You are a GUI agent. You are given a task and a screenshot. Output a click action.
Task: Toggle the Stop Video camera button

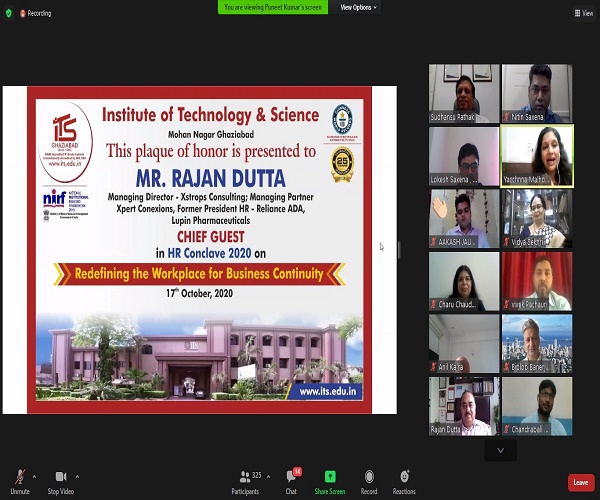tap(61, 482)
